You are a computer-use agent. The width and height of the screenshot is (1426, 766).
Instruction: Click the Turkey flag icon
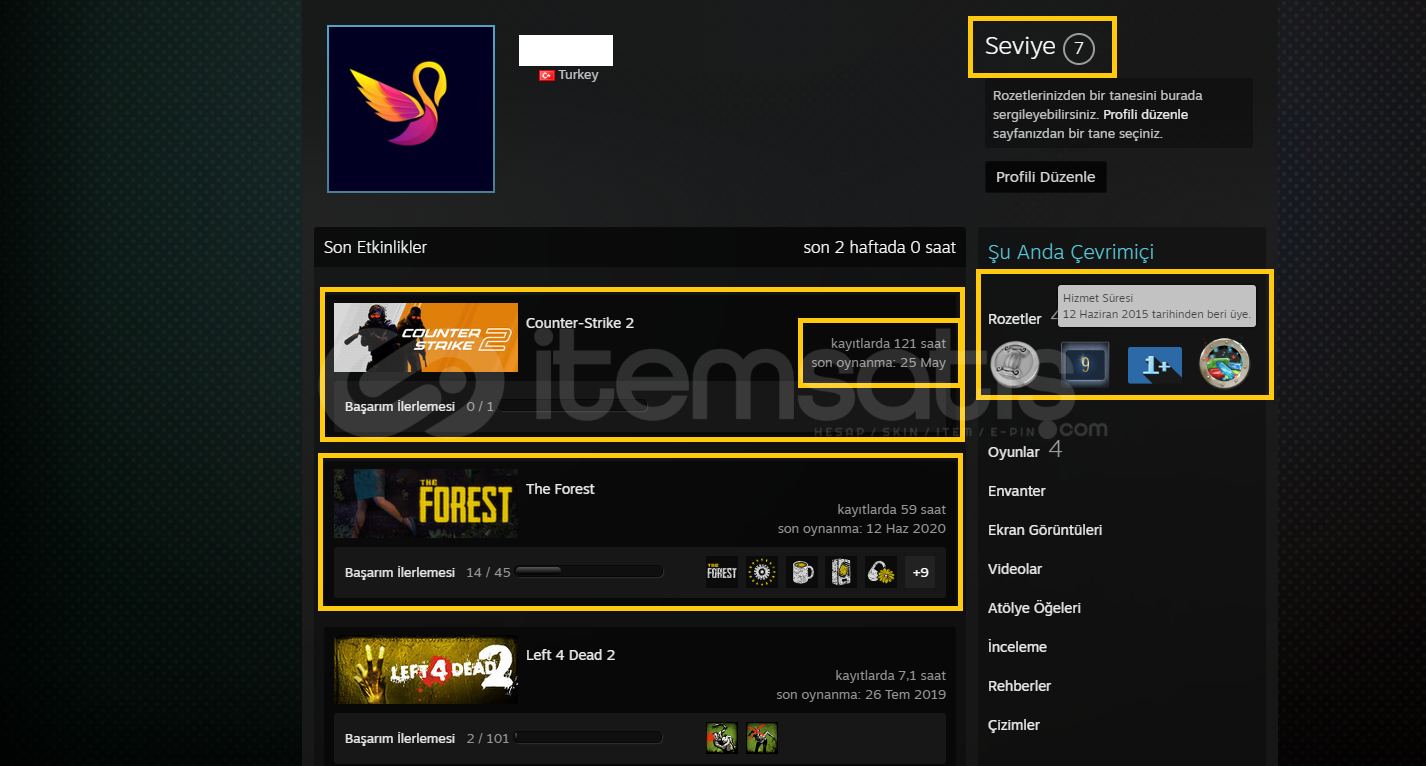547,75
